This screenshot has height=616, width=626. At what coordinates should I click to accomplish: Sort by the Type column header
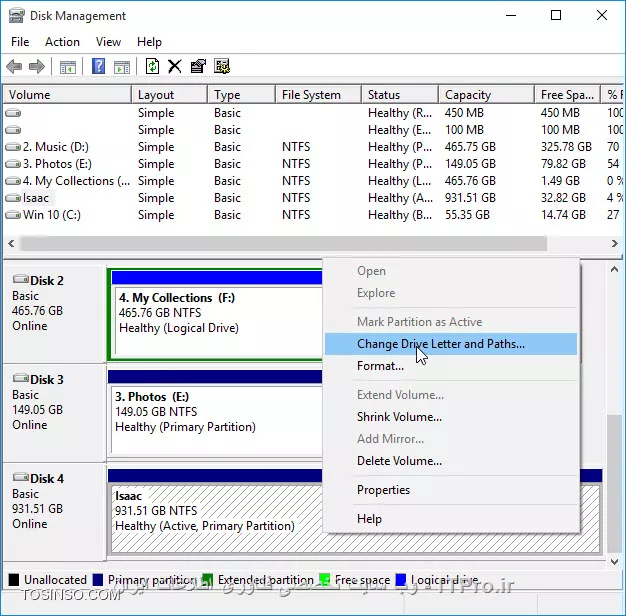tap(241, 95)
